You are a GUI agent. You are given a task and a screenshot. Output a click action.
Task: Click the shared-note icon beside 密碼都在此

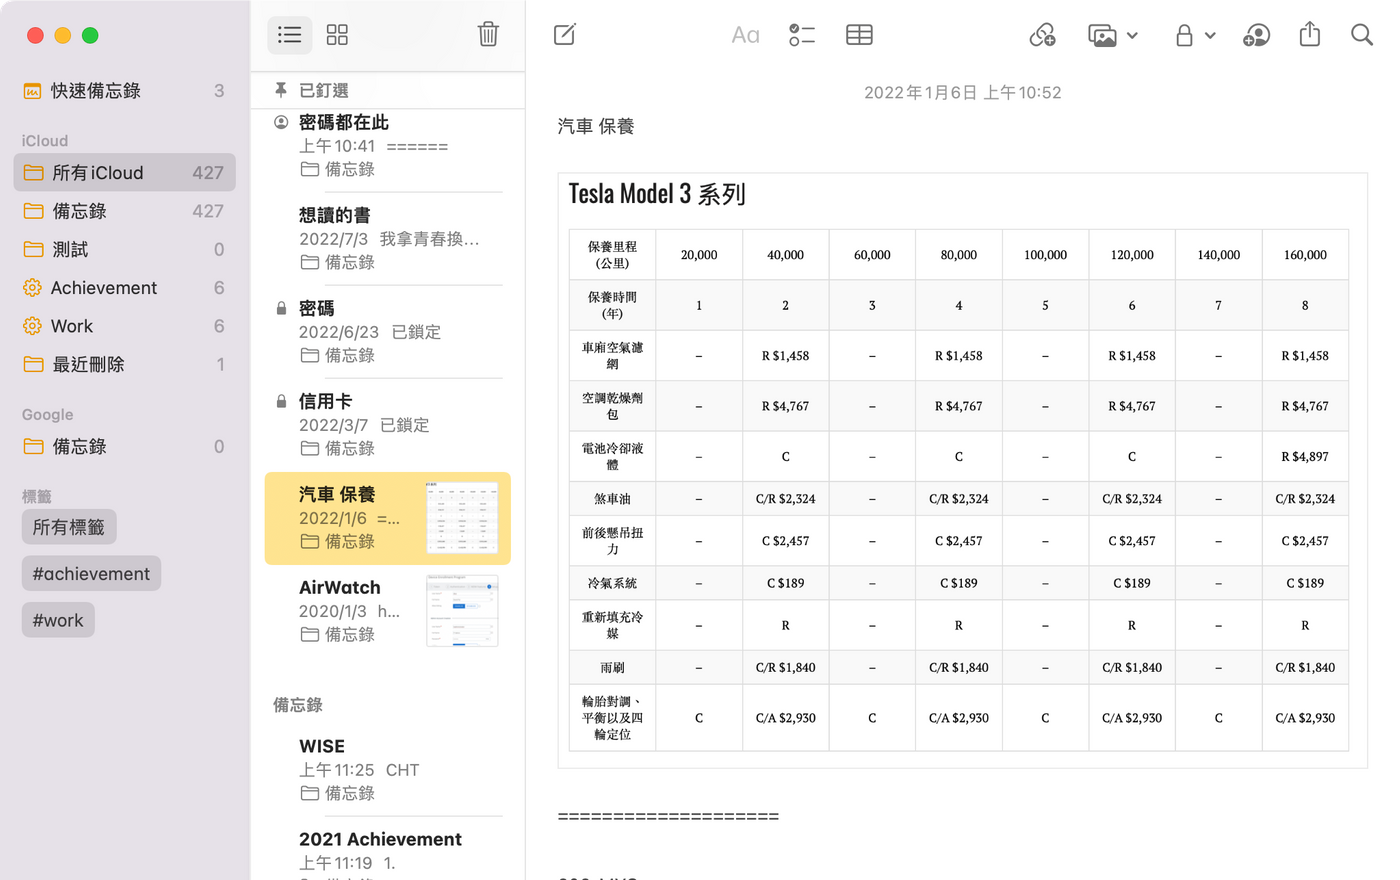point(281,122)
